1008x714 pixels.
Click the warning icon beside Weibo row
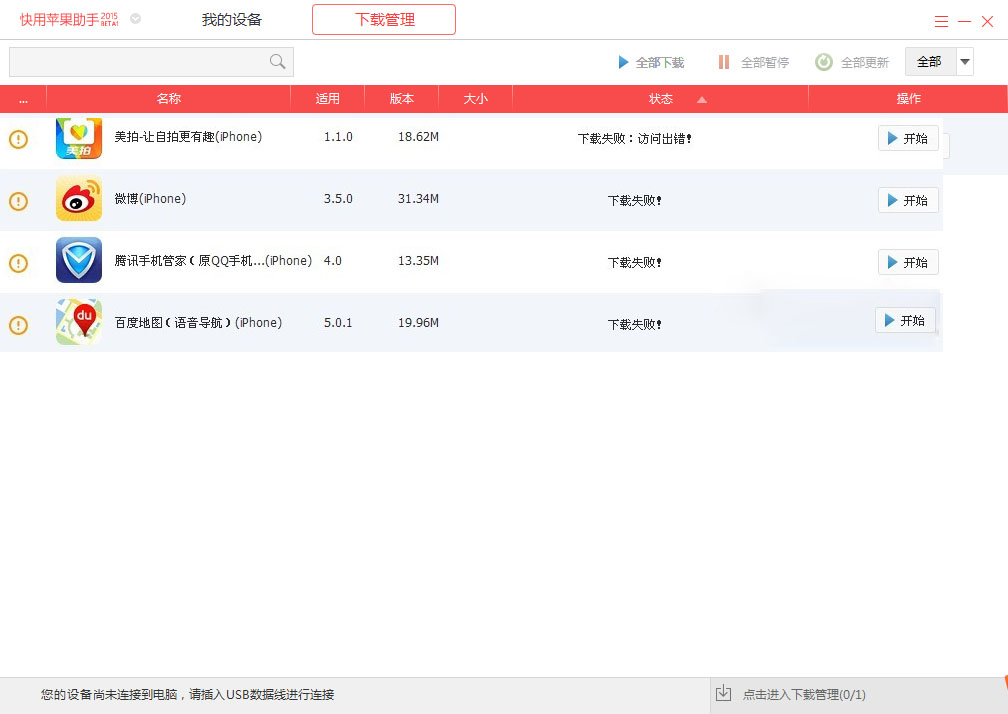click(18, 201)
